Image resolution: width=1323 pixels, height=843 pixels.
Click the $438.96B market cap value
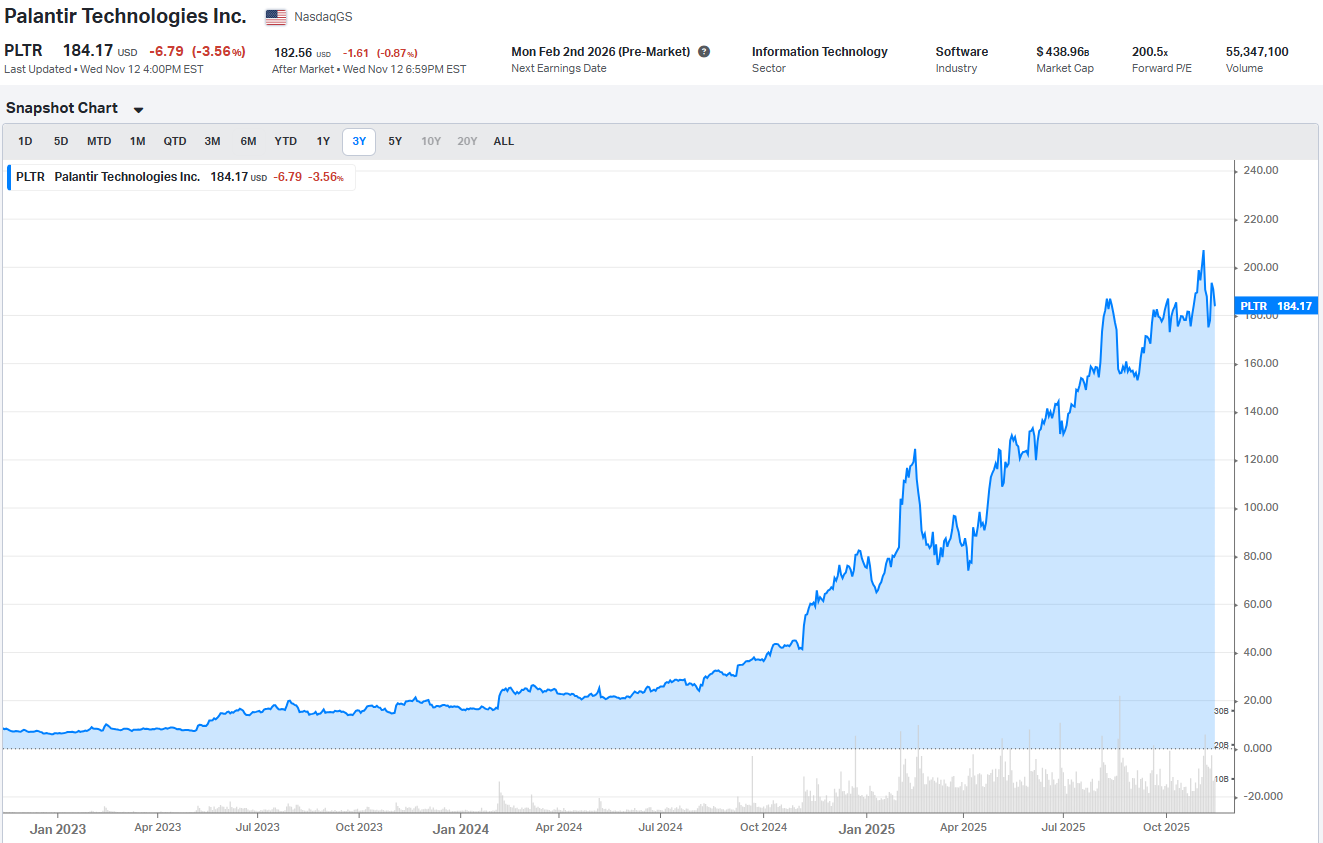coord(1063,51)
